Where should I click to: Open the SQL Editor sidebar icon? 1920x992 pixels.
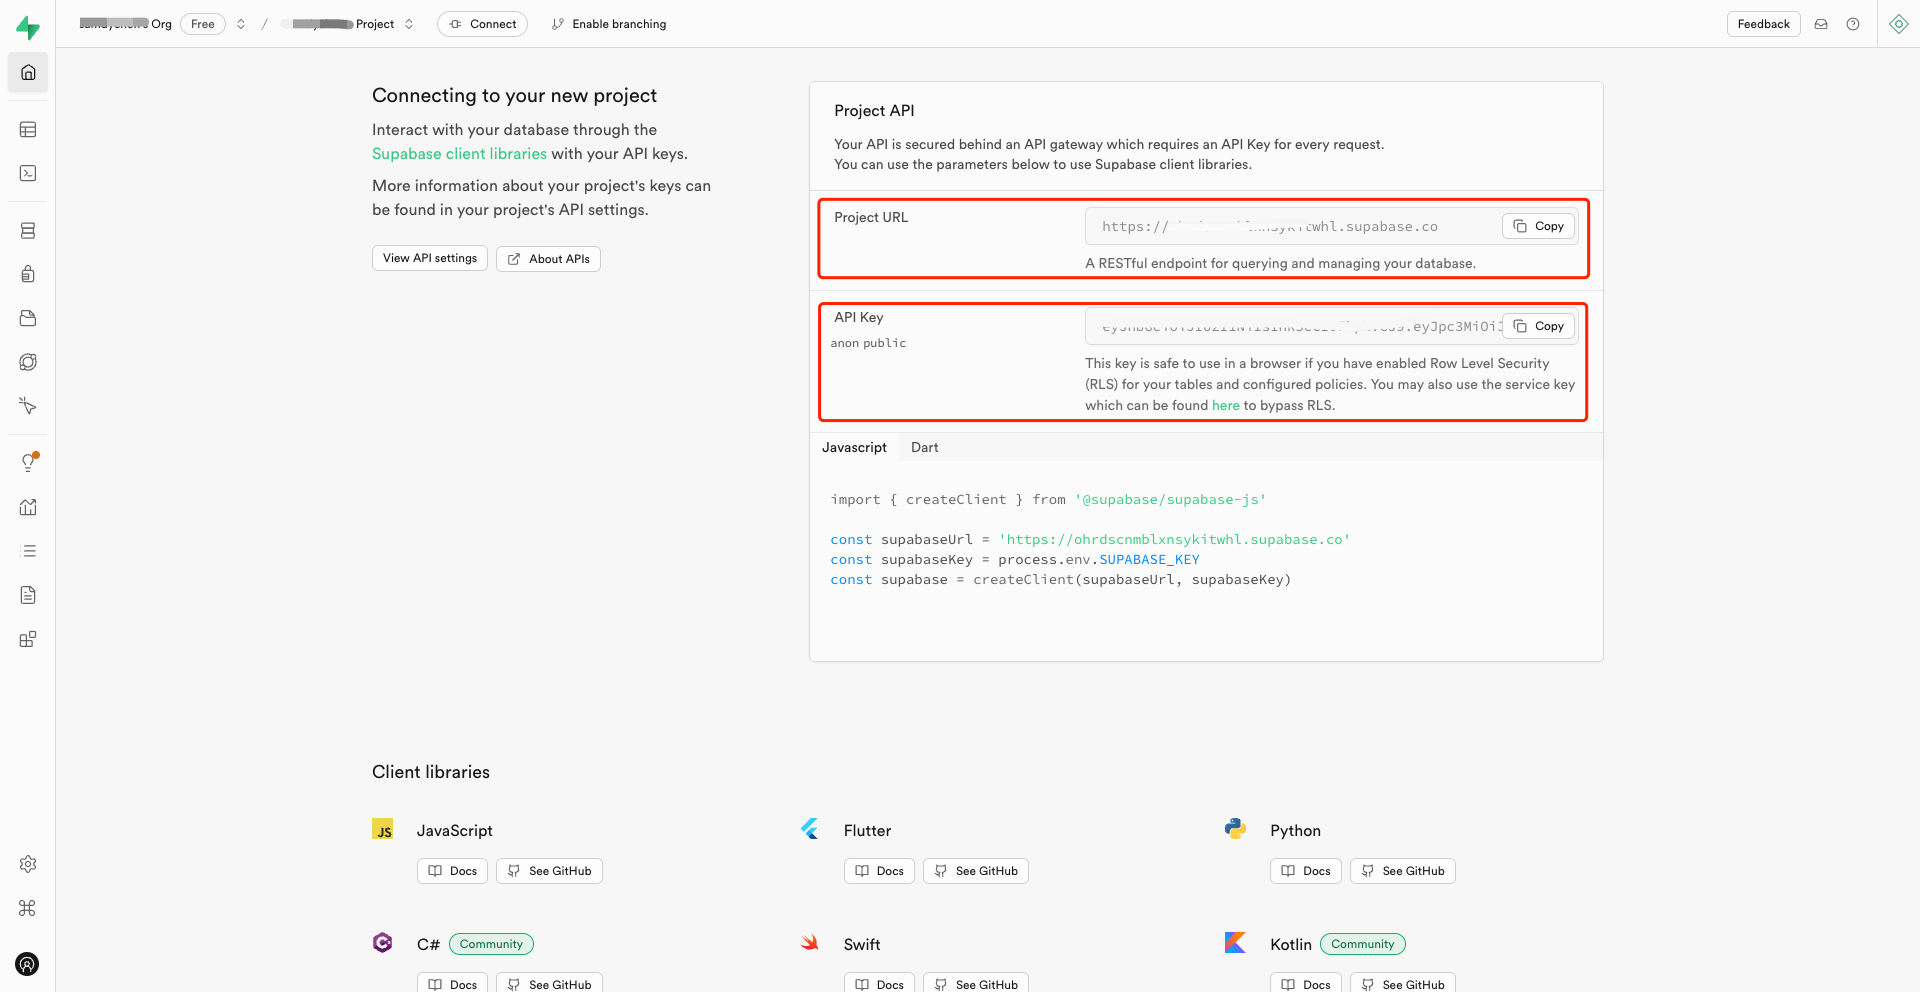click(28, 173)
